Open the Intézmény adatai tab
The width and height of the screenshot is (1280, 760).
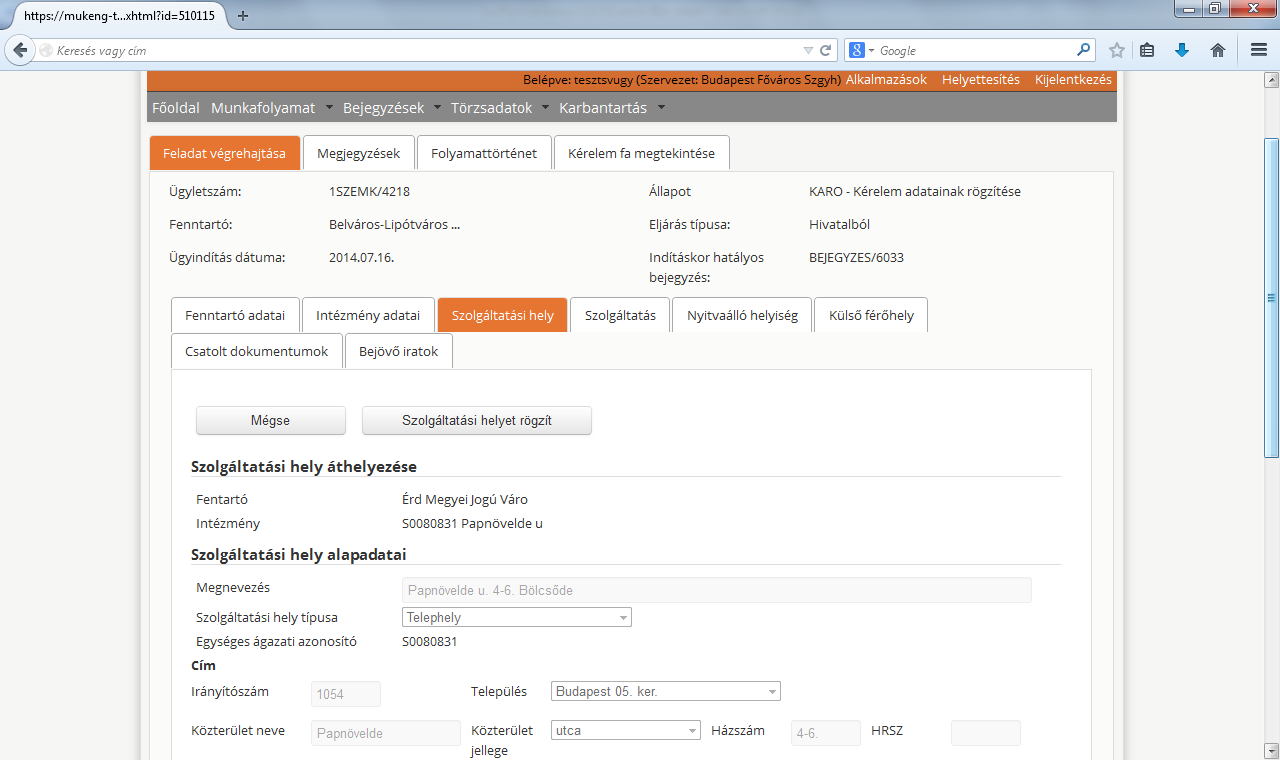tap(368, 315)
